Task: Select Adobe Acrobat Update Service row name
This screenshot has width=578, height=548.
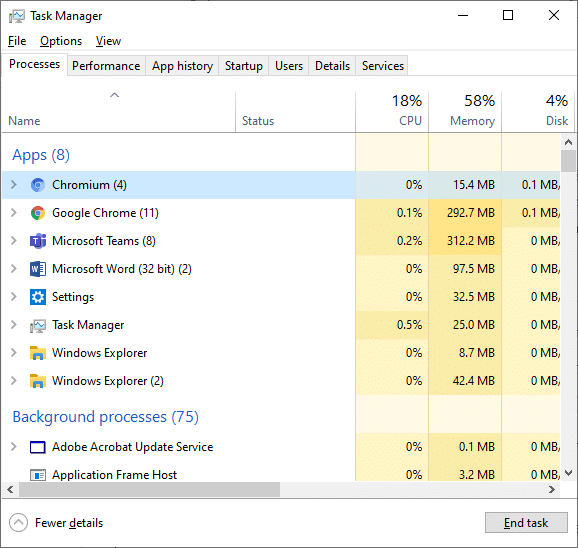Action: (x=132, y=447)
